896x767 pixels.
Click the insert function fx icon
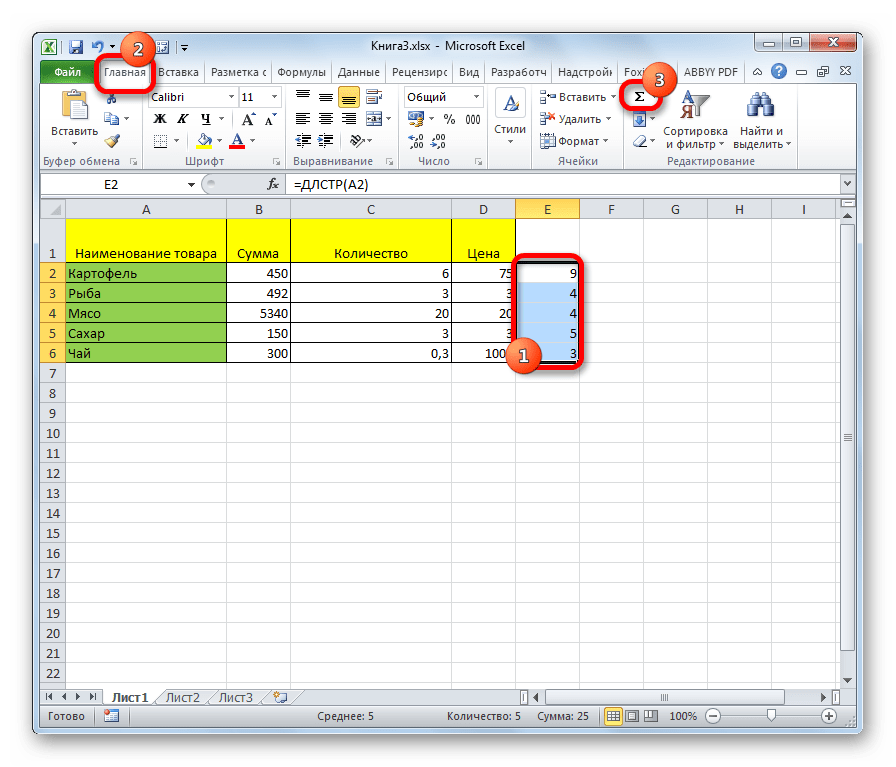point(272,185)
